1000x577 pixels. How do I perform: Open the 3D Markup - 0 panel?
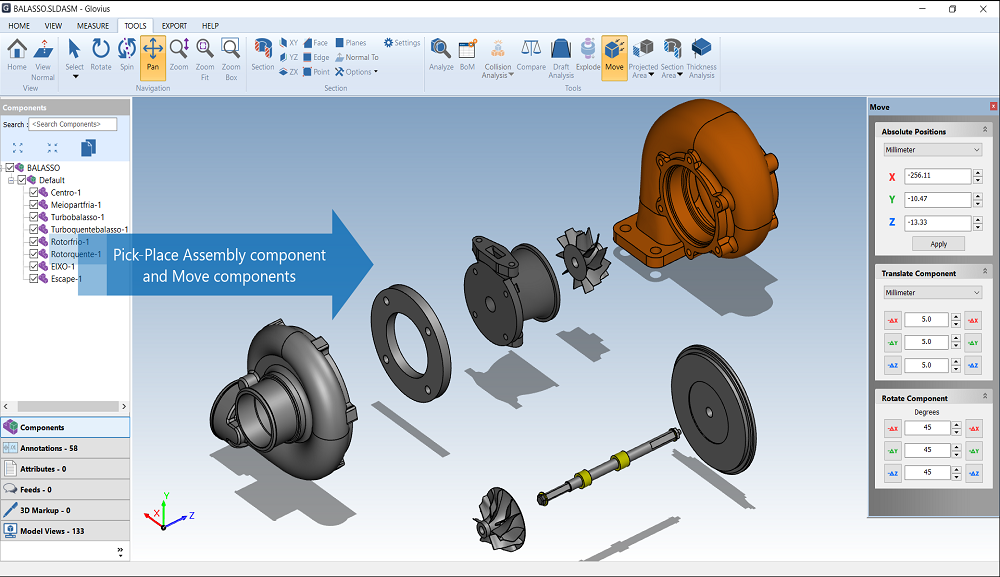[65, 510]
